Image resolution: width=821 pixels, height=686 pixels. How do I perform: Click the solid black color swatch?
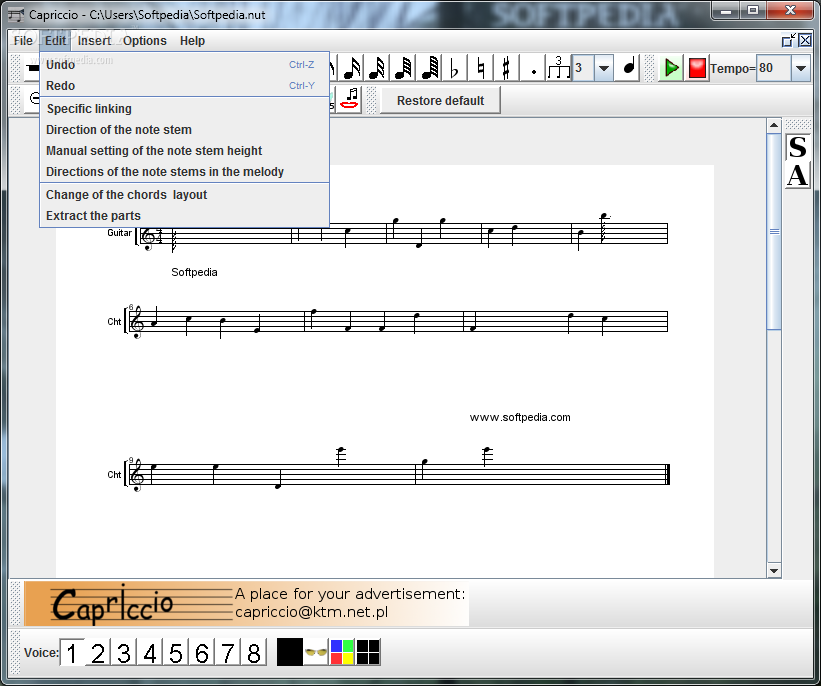pos(290,652)
